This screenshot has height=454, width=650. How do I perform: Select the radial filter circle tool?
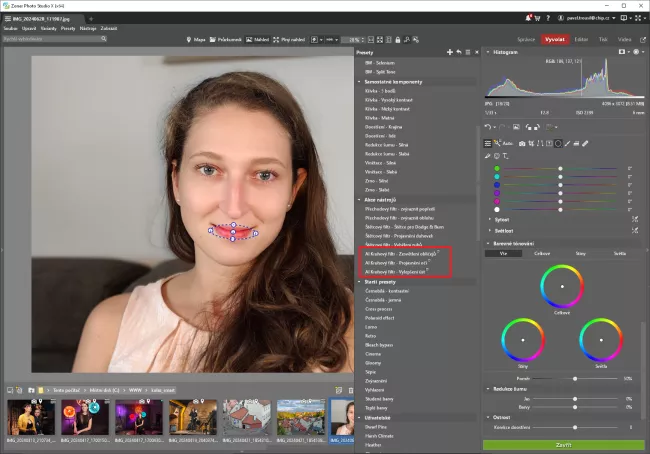[x=558, y=142]
